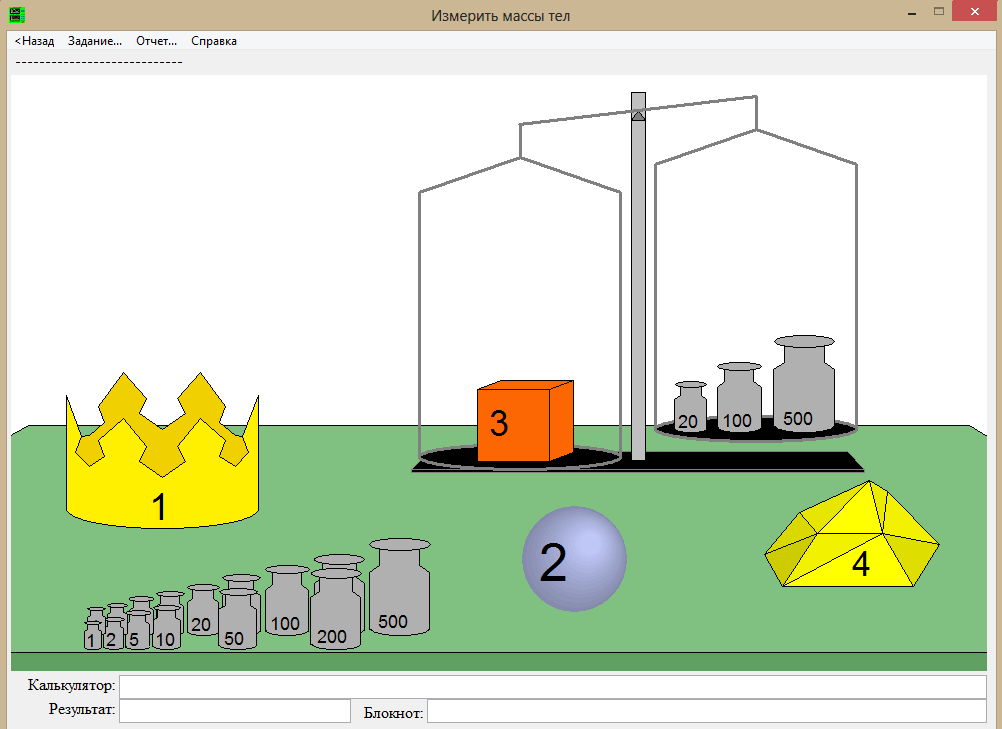Viewport: 1002px width, 729px height.
Task: Pick the 1 gram weight on the table
Action: pyautogui.click(x=93, y=637)
